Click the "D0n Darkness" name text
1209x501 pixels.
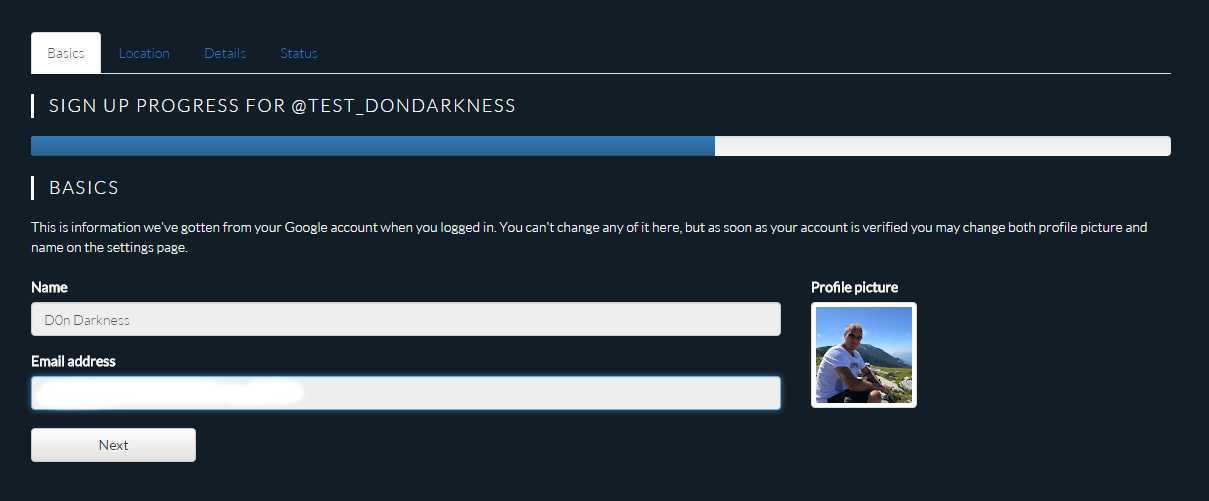click(x=87, y=320)
